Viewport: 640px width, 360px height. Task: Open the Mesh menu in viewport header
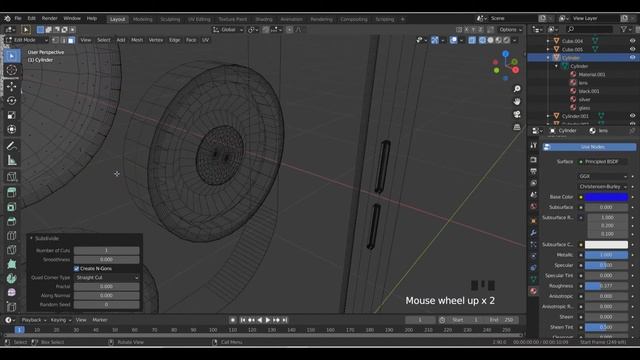137,40
